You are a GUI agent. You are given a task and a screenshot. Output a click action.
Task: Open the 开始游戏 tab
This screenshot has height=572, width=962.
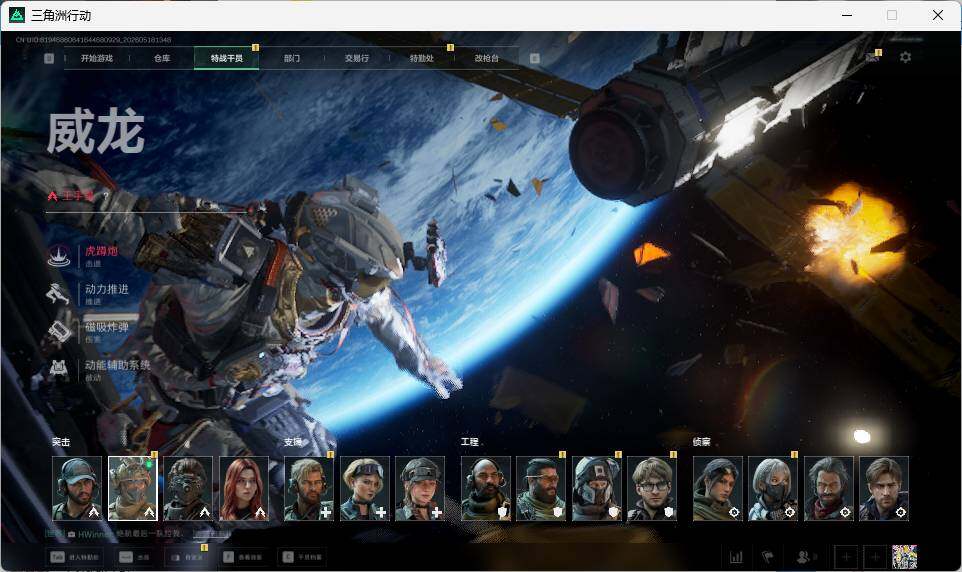(x=97, y=58)
